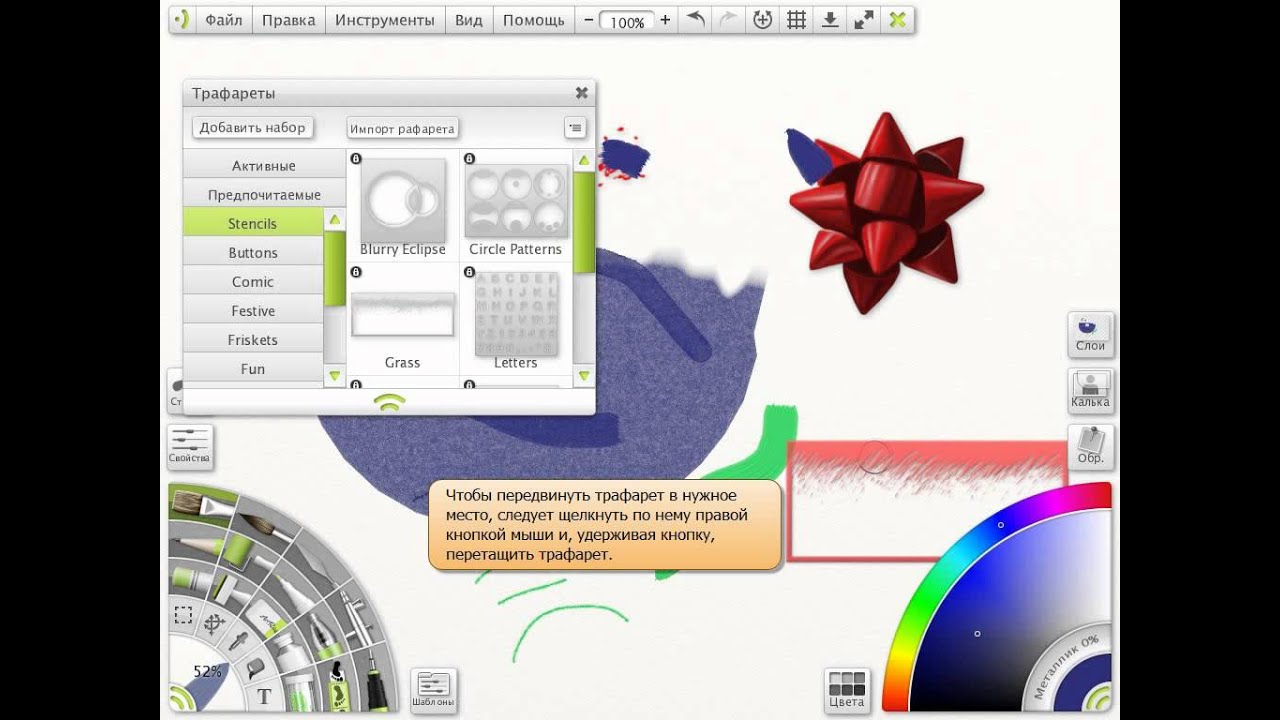Open the Вид menu

pos(469,20)
